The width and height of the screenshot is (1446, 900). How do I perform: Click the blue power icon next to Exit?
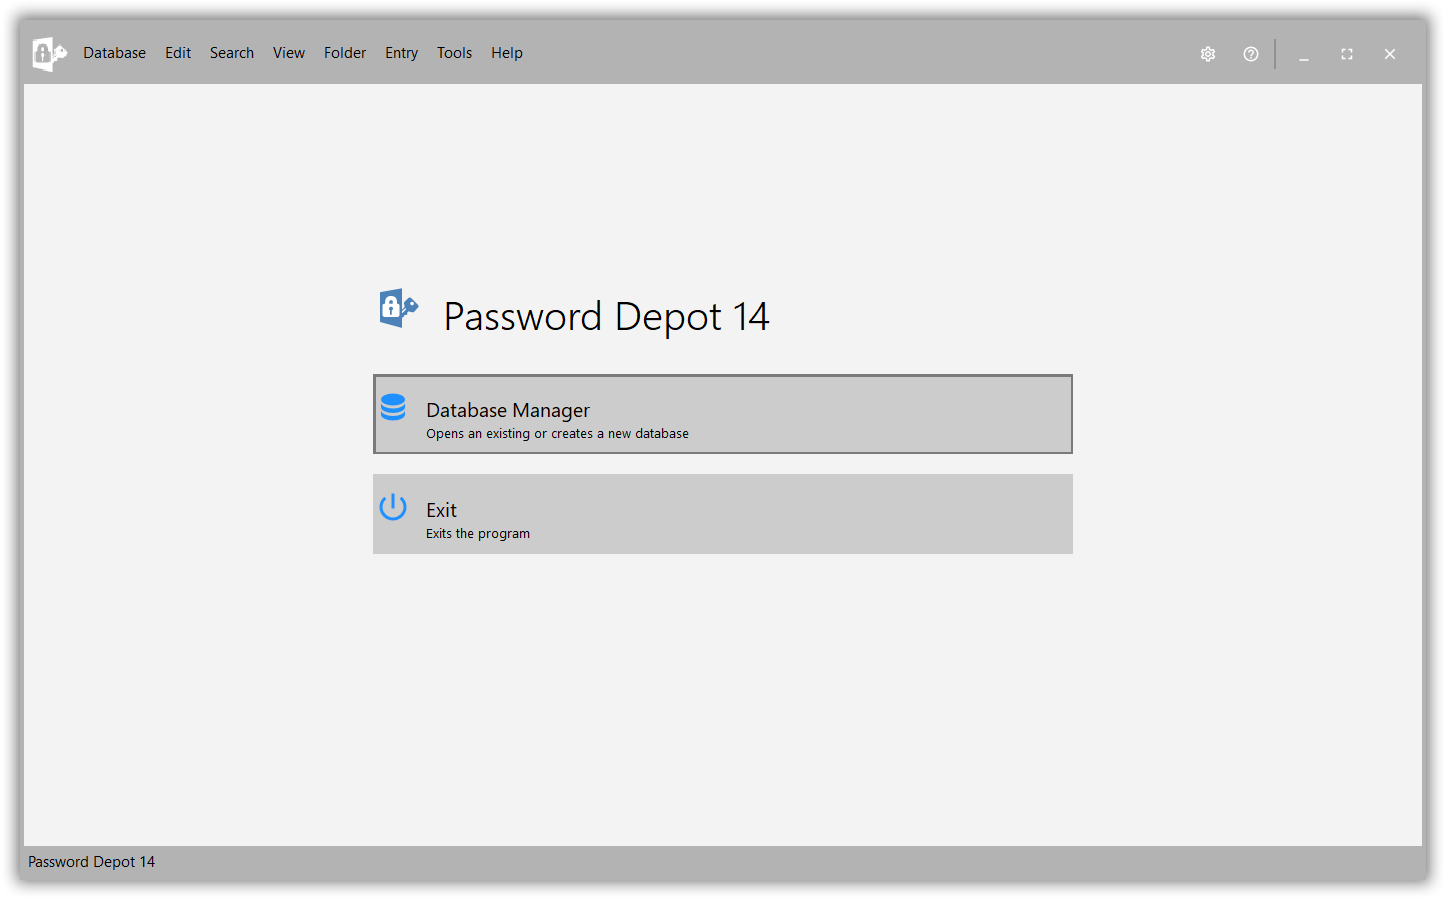pyautogui.click(x=393, y=507)
